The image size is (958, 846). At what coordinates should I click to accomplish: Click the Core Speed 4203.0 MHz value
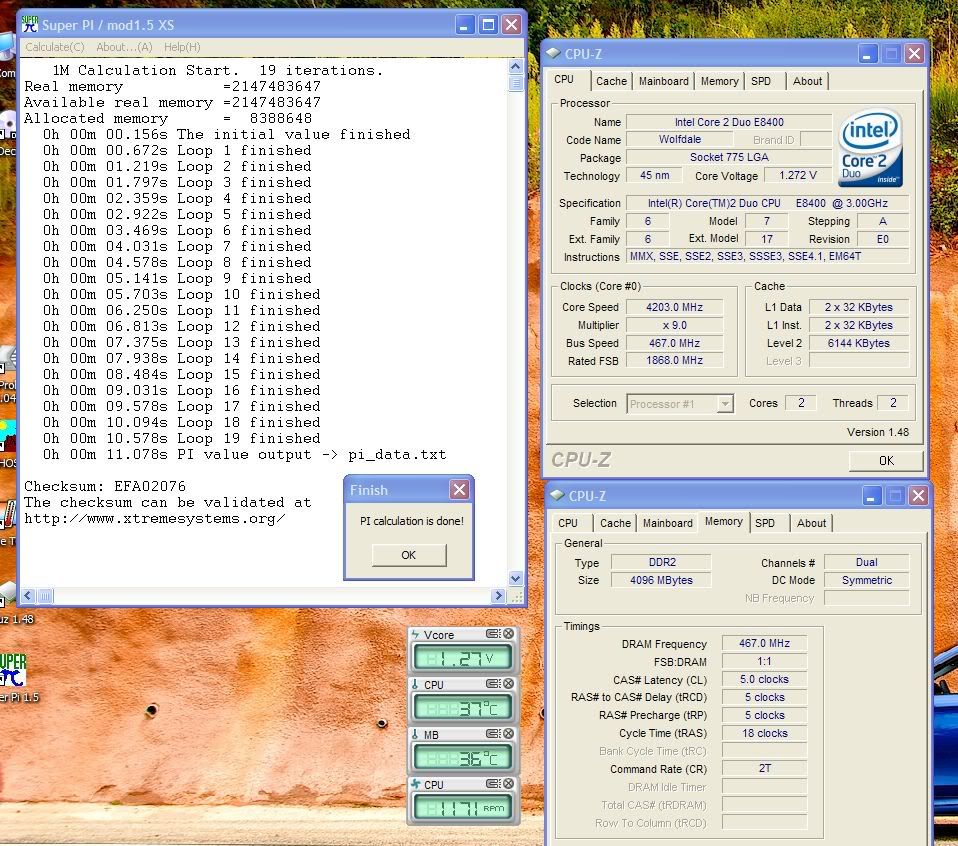(x=674, y=307)
